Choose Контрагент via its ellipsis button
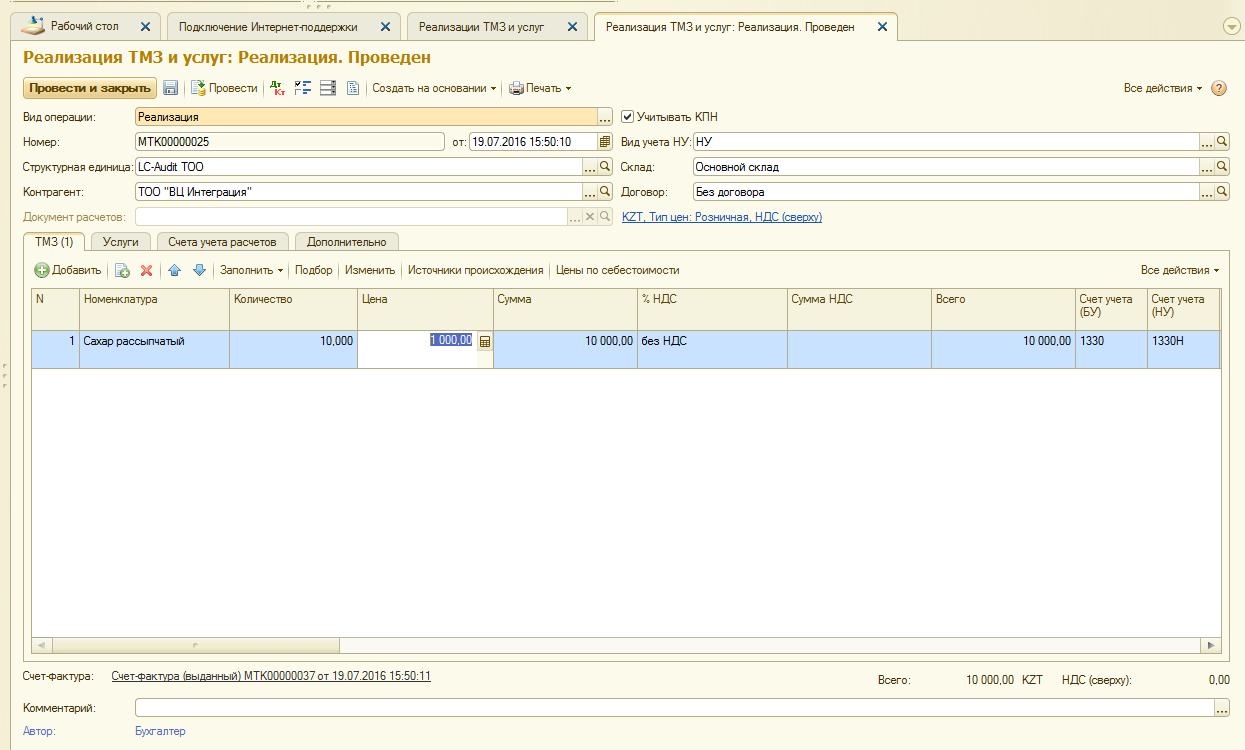 pyautogui.click(x=590, y=192)
